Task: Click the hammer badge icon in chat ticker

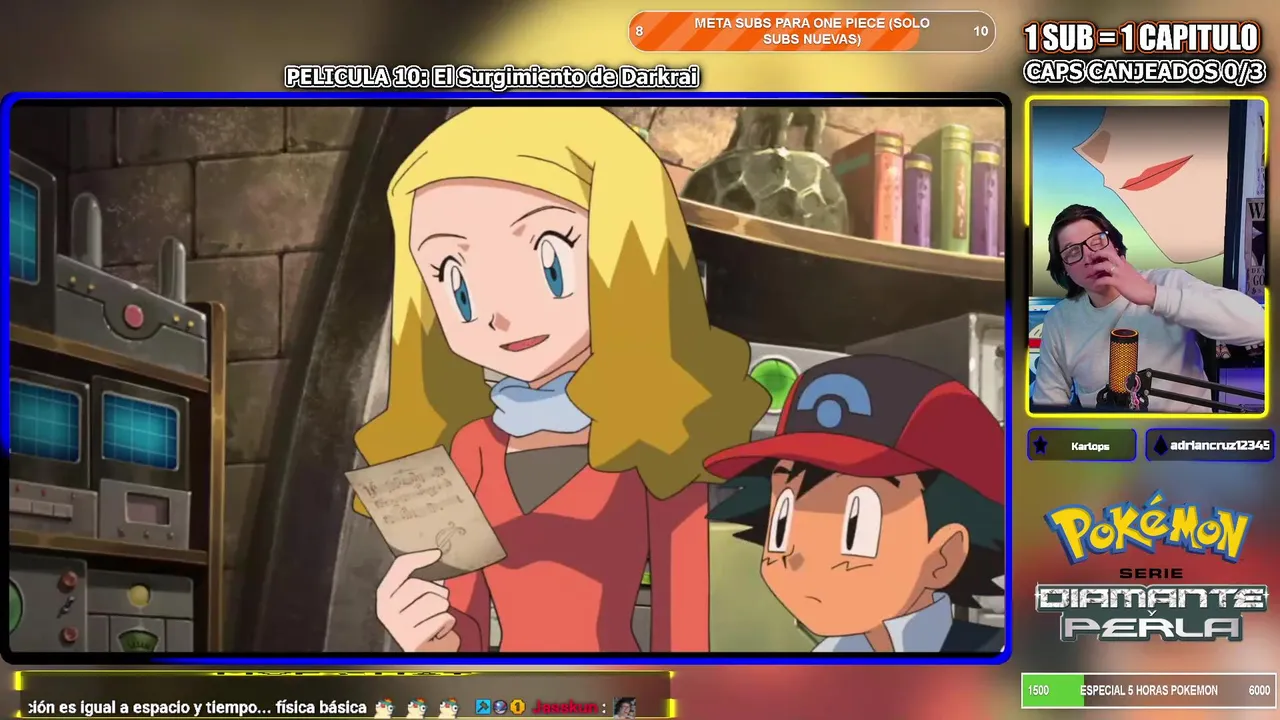Action: tap(483, 707)
